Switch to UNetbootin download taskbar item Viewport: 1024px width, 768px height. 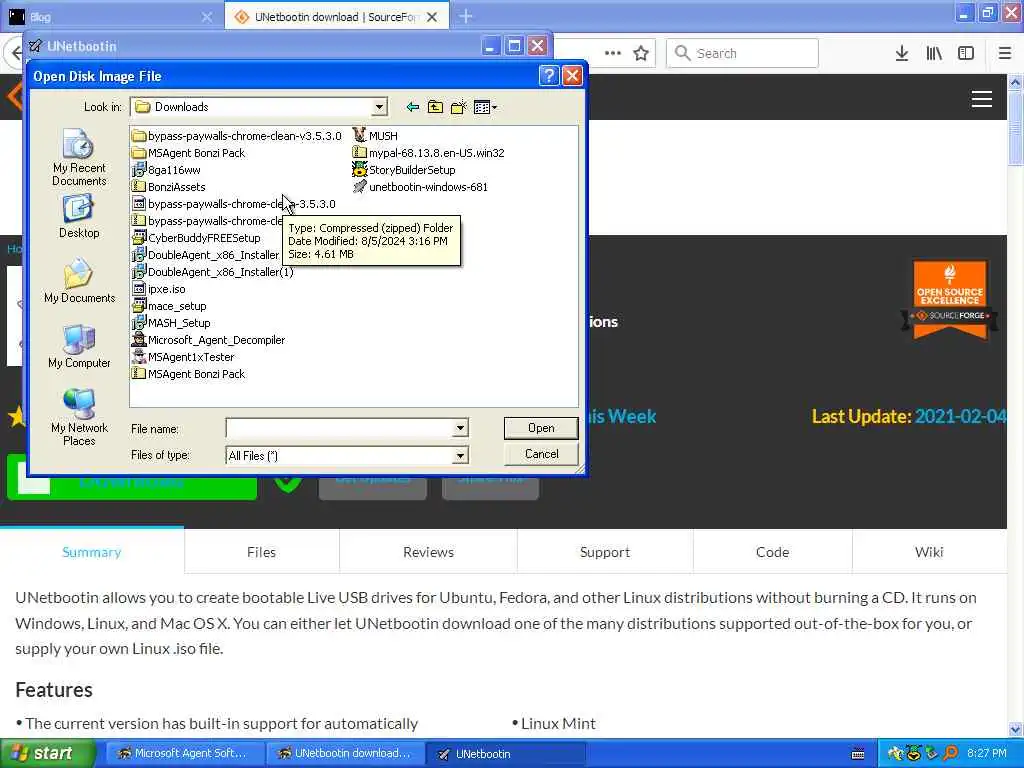pos(345,754)
